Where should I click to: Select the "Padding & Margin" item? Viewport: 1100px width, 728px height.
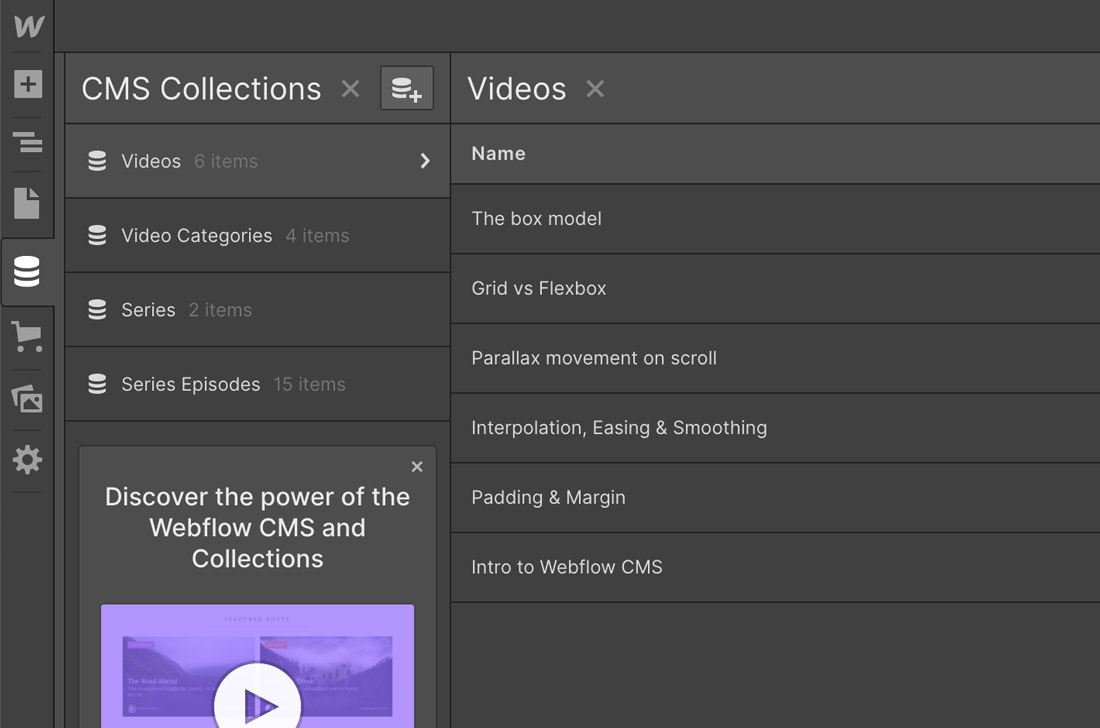(x=548, y=497)
